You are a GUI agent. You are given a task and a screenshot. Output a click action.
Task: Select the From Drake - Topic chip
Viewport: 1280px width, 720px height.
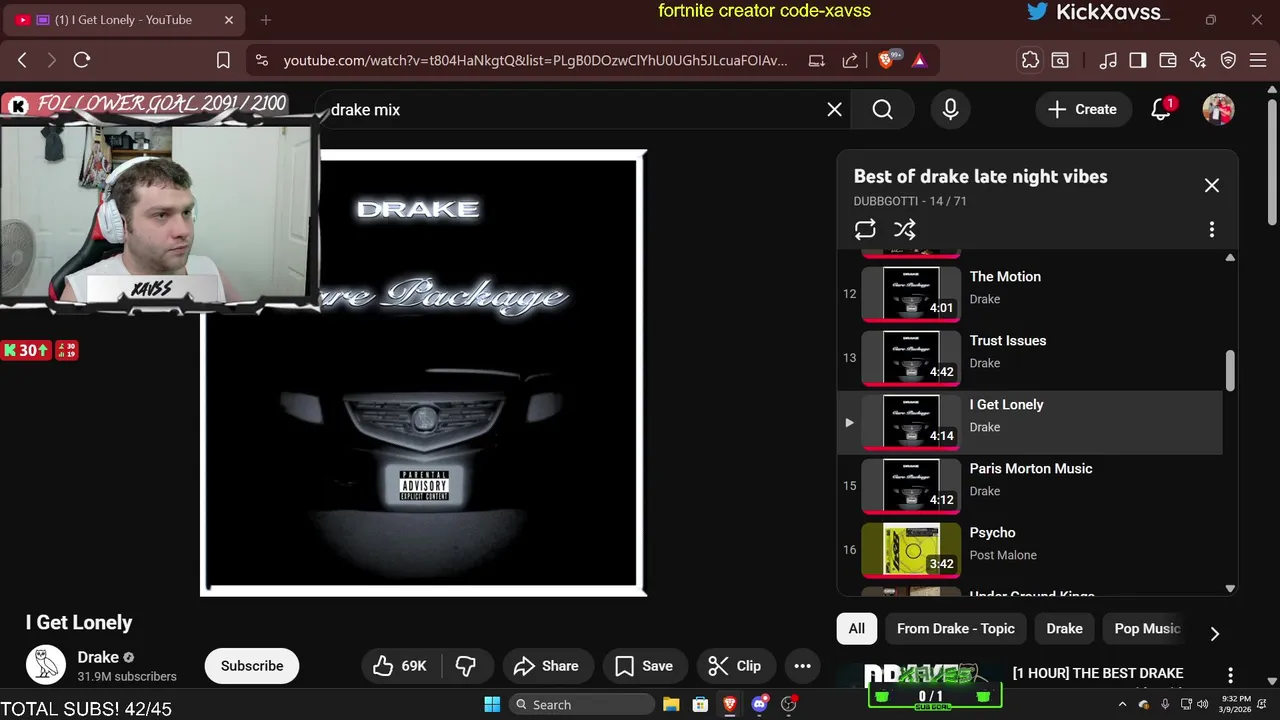[955, 629]
